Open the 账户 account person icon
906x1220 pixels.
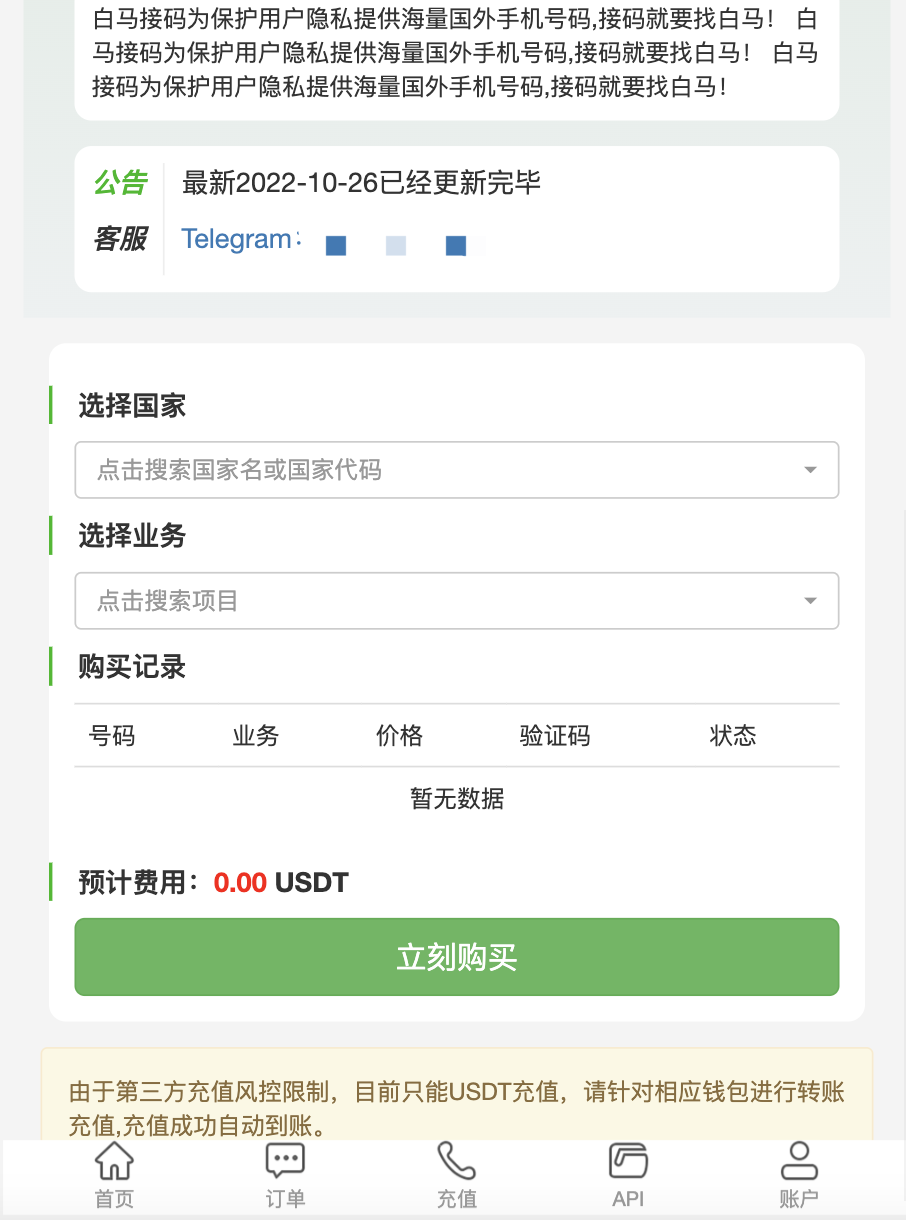point(799,1162)
